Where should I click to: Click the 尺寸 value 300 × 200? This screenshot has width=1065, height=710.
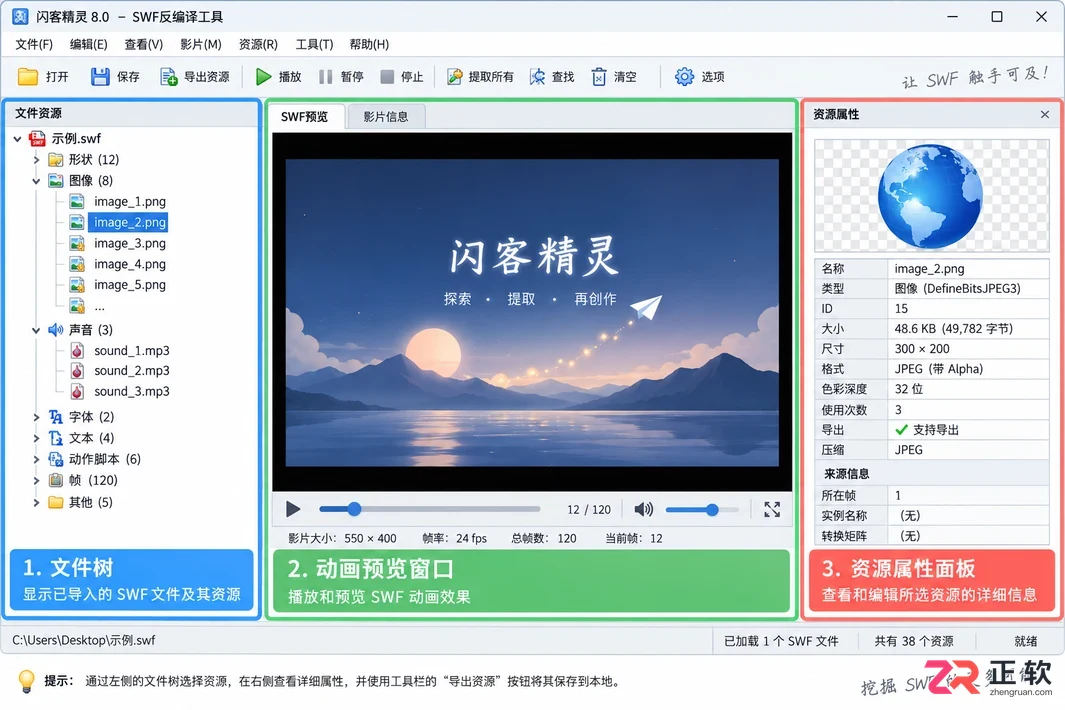(969, 349)
